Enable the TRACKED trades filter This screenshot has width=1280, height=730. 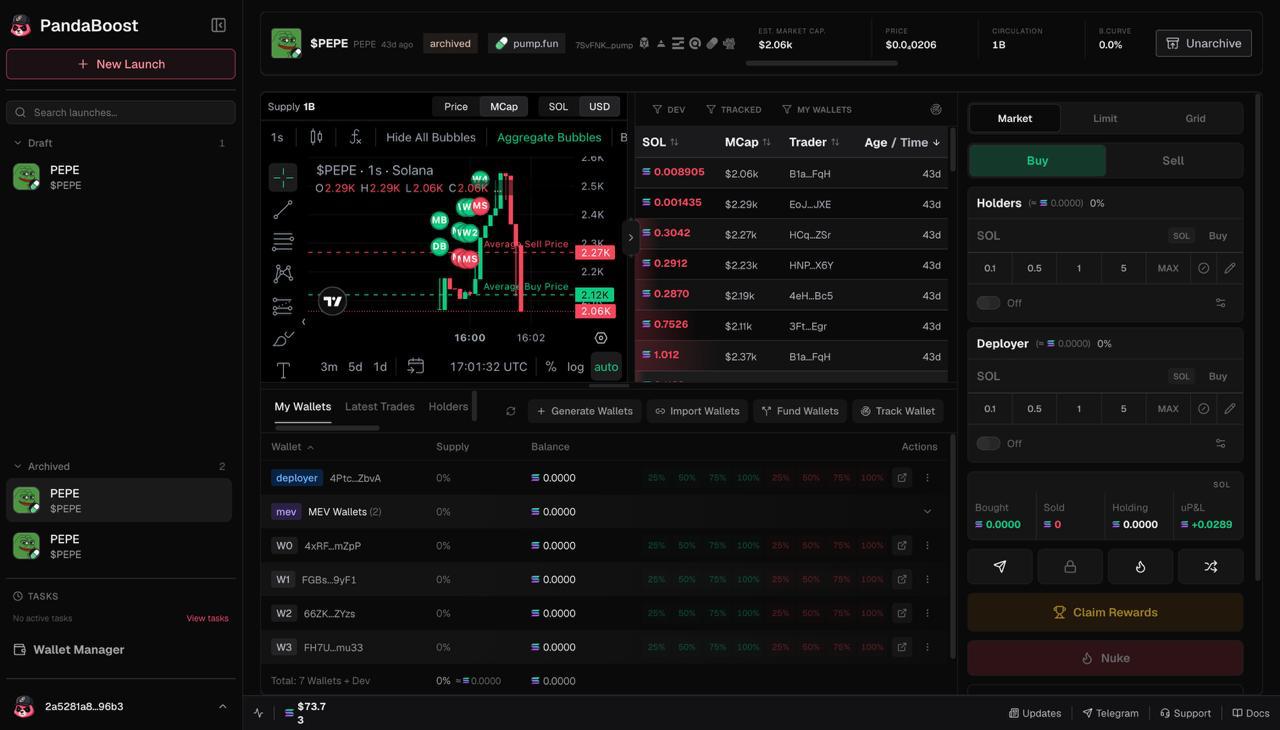click(734, 109)
